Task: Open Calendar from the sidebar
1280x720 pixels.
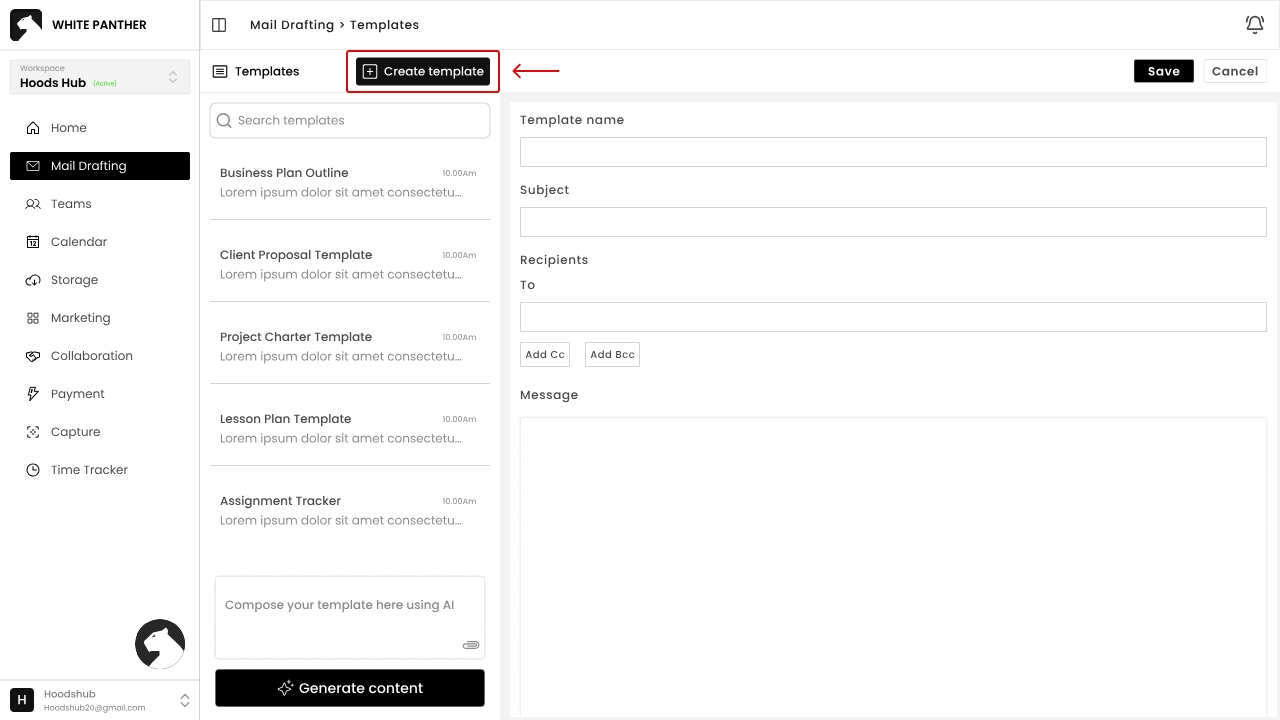Action: 78,242
